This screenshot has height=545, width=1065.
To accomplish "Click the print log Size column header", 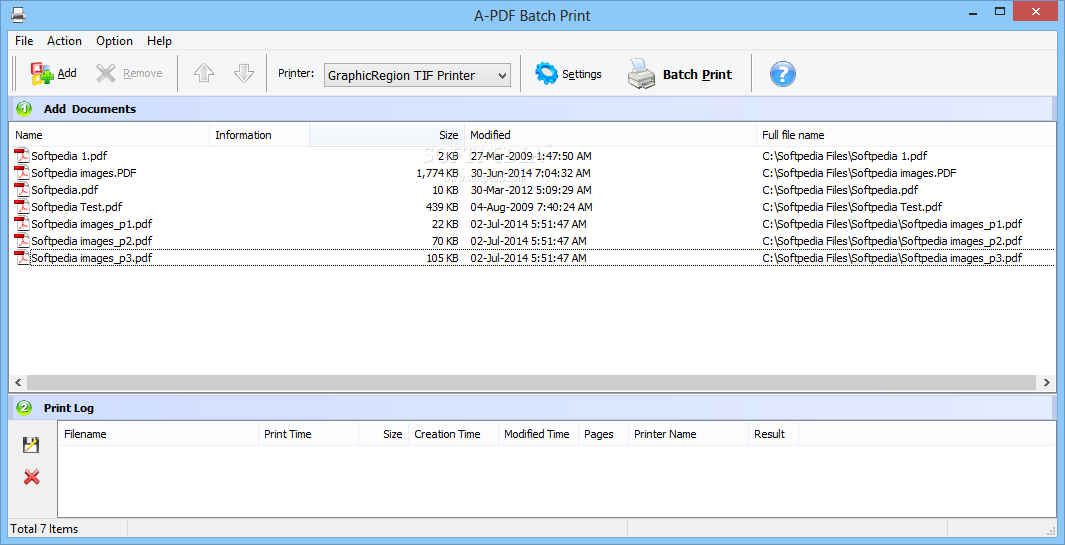I will pyautogui.click(x=383, y=434).
